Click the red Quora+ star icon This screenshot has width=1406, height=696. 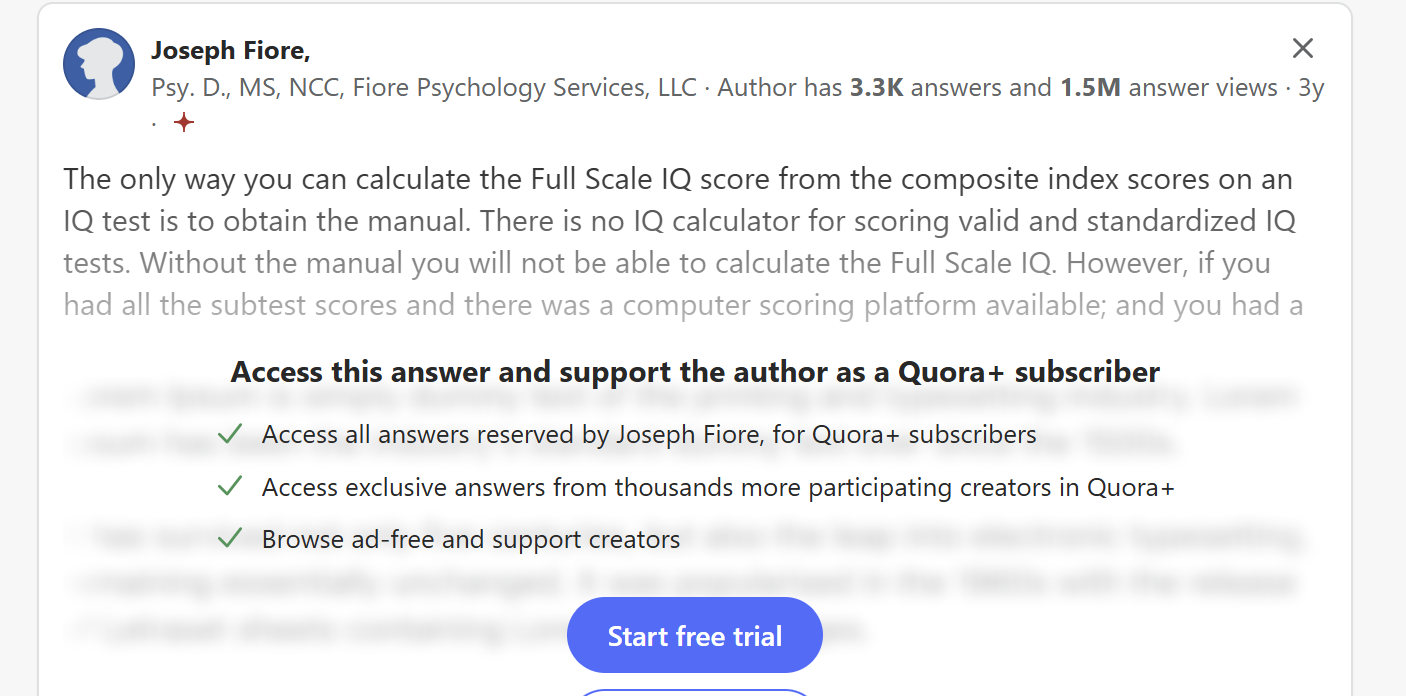pos(183,122)
